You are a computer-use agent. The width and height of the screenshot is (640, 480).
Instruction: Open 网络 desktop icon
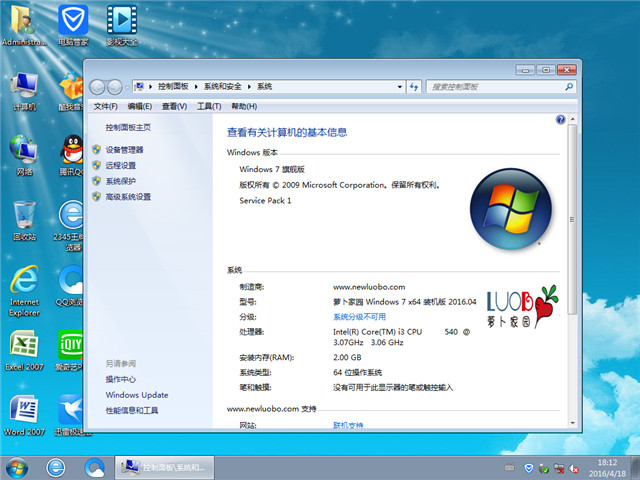24,155
